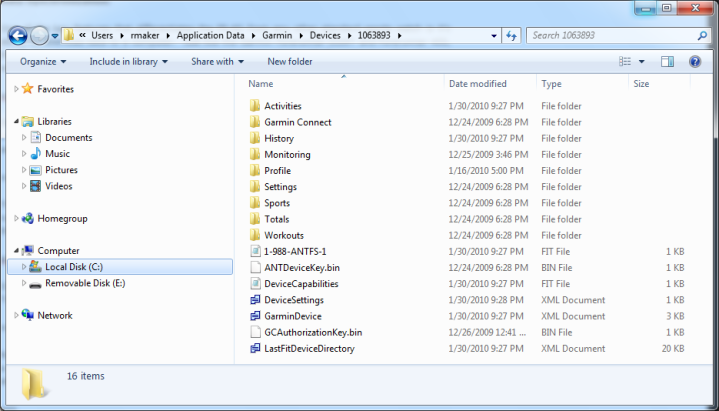Open the view options dropdown arrow
Viewport: 719px width, 411px height.
(642, 61)
